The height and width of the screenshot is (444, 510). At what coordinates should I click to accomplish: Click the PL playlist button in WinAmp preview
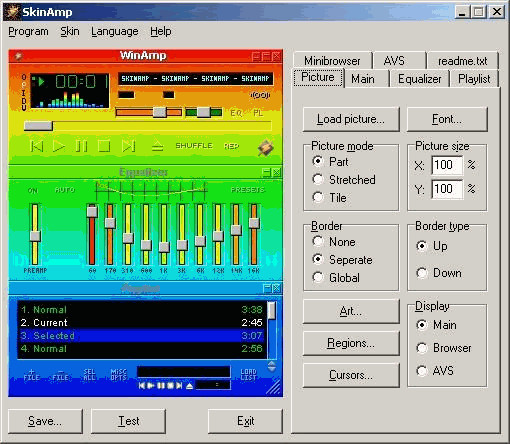(258, 113)
